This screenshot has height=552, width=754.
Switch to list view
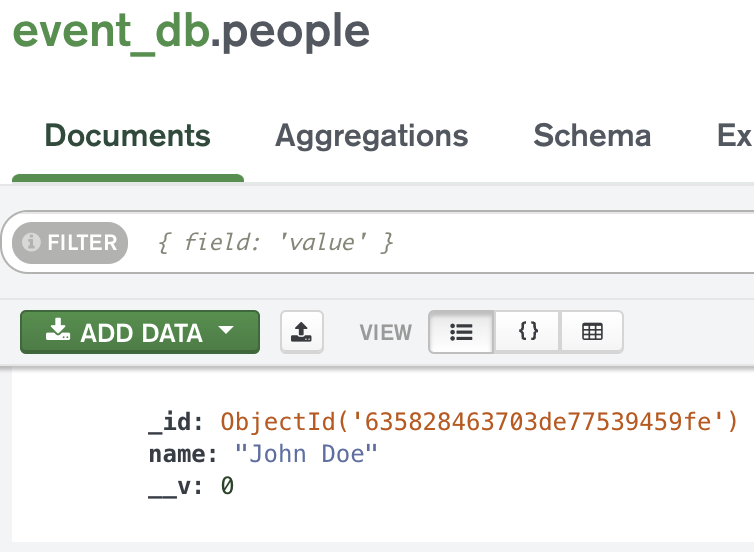461,332
